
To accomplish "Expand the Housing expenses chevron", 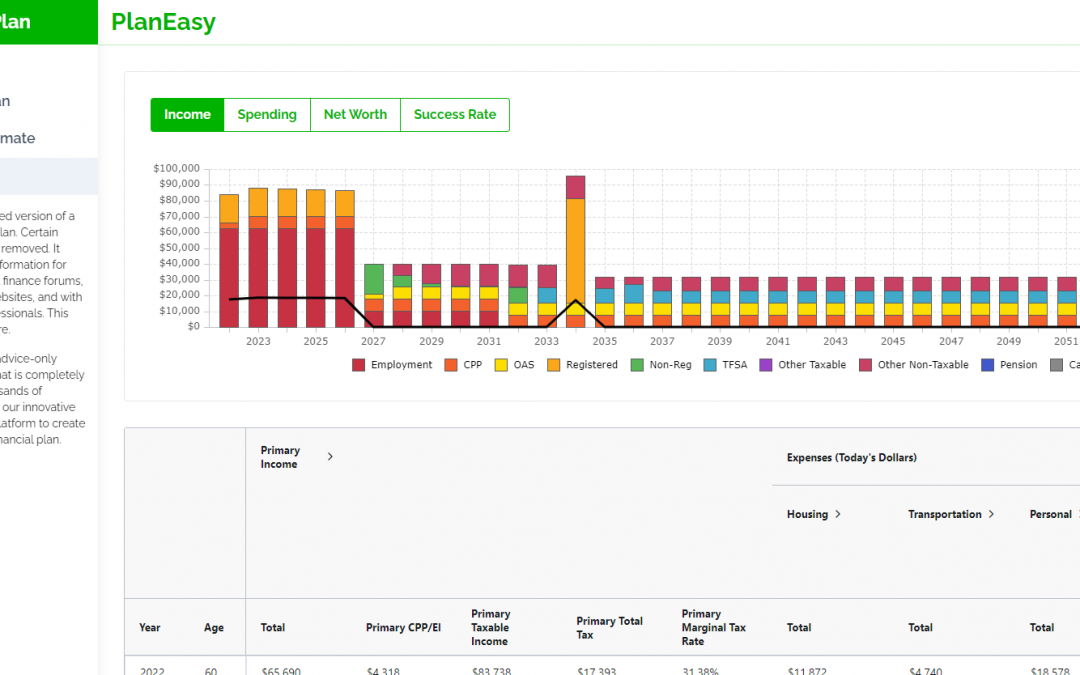I will coord(838,514).
